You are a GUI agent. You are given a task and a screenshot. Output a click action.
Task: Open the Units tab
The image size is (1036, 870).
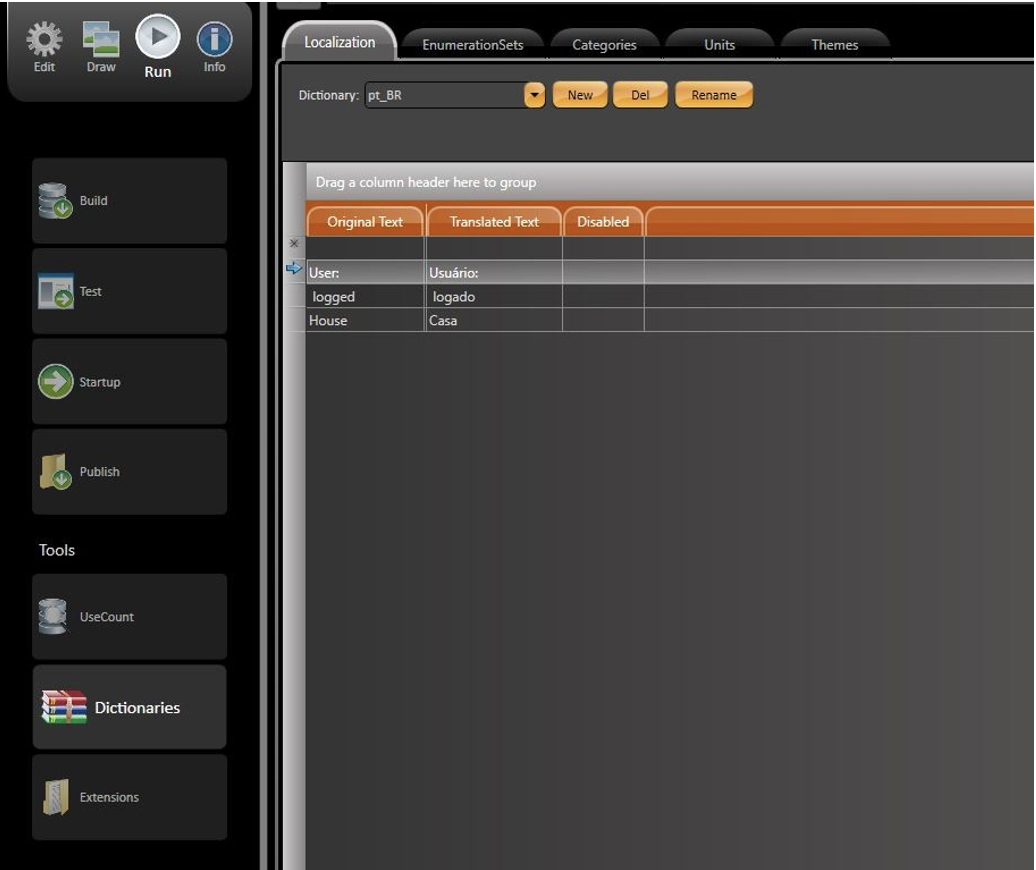click(x=719, y=45)
